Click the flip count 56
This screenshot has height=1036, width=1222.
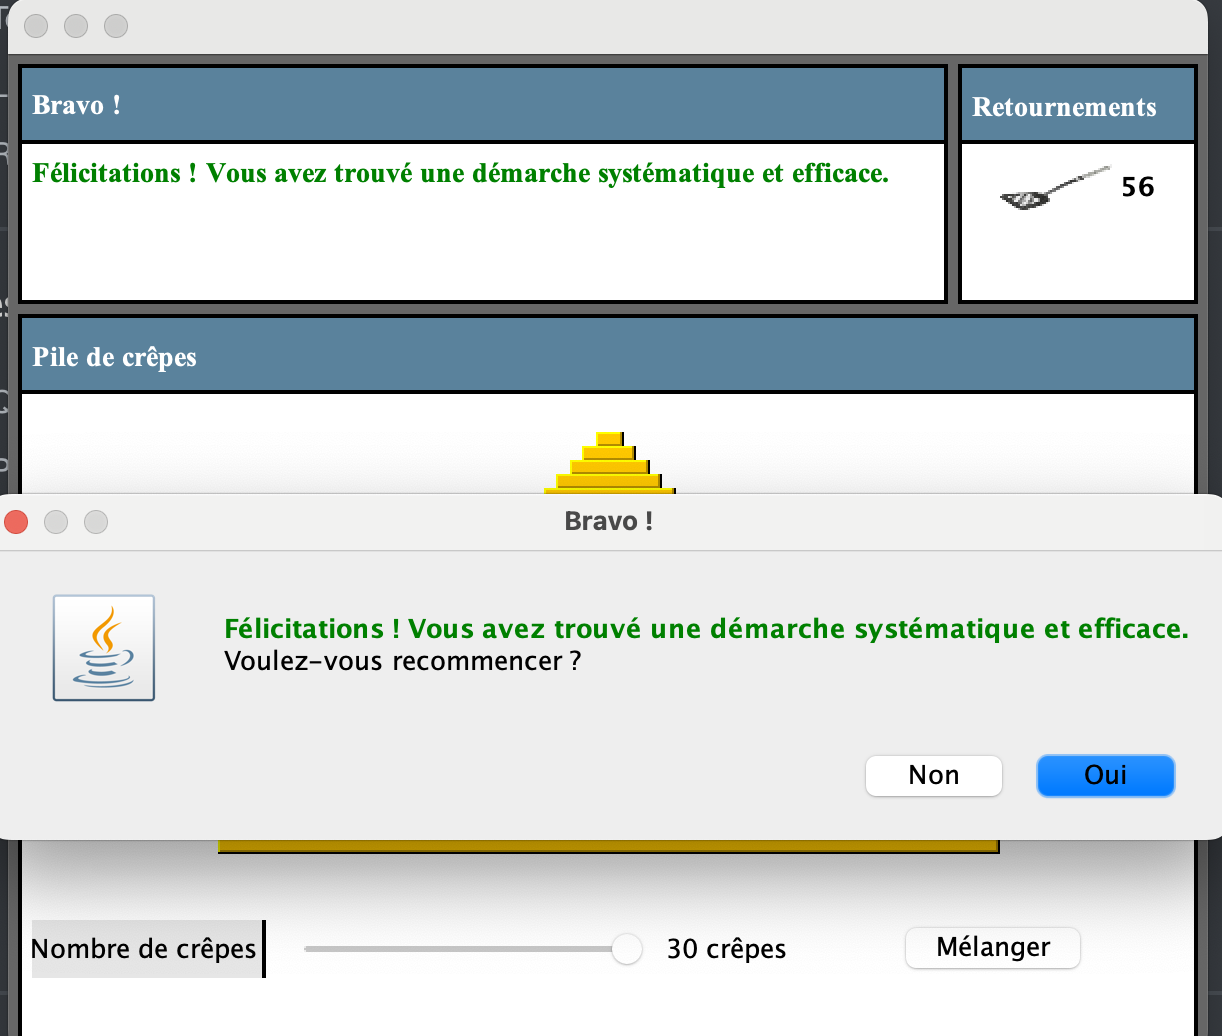(x=1138, y=187)
